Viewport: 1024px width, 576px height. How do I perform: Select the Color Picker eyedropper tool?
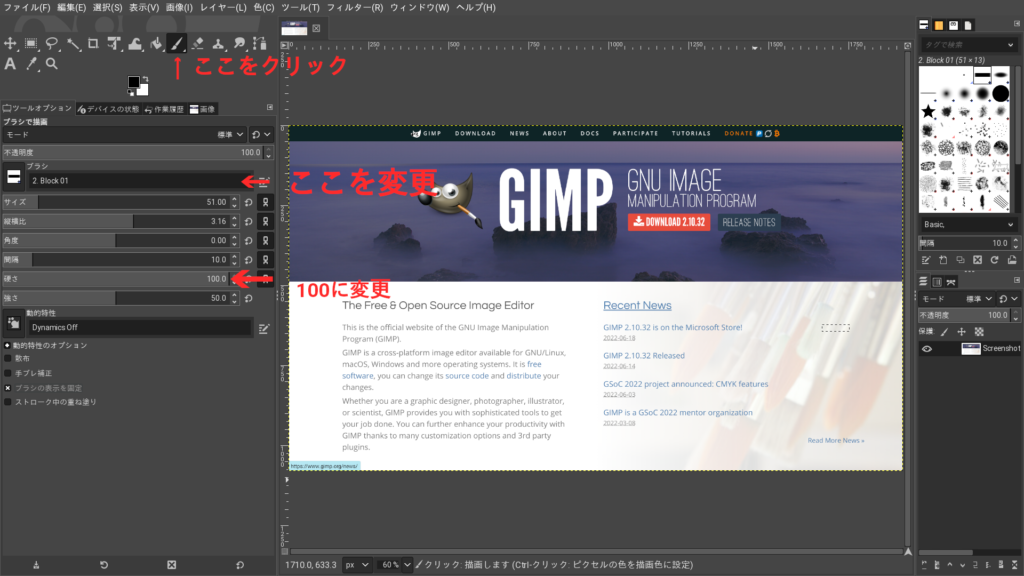coord(31,64)
